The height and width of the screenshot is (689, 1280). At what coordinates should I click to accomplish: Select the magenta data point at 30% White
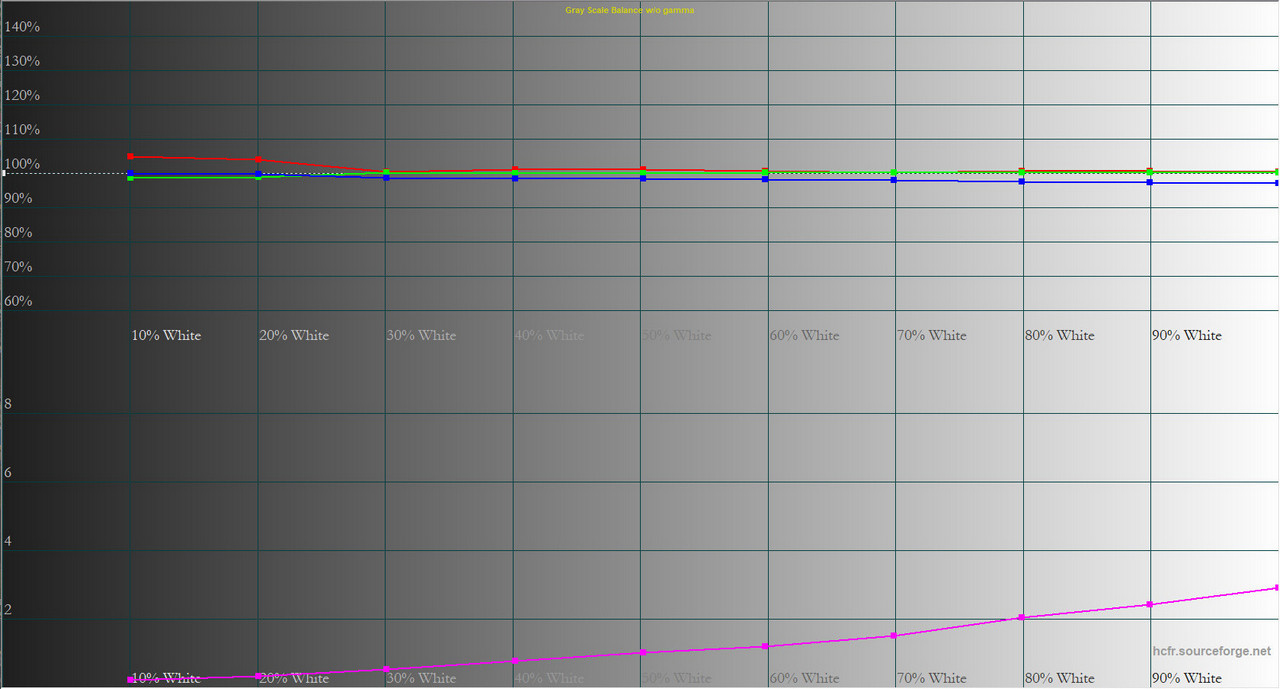(x=387, y=669)
